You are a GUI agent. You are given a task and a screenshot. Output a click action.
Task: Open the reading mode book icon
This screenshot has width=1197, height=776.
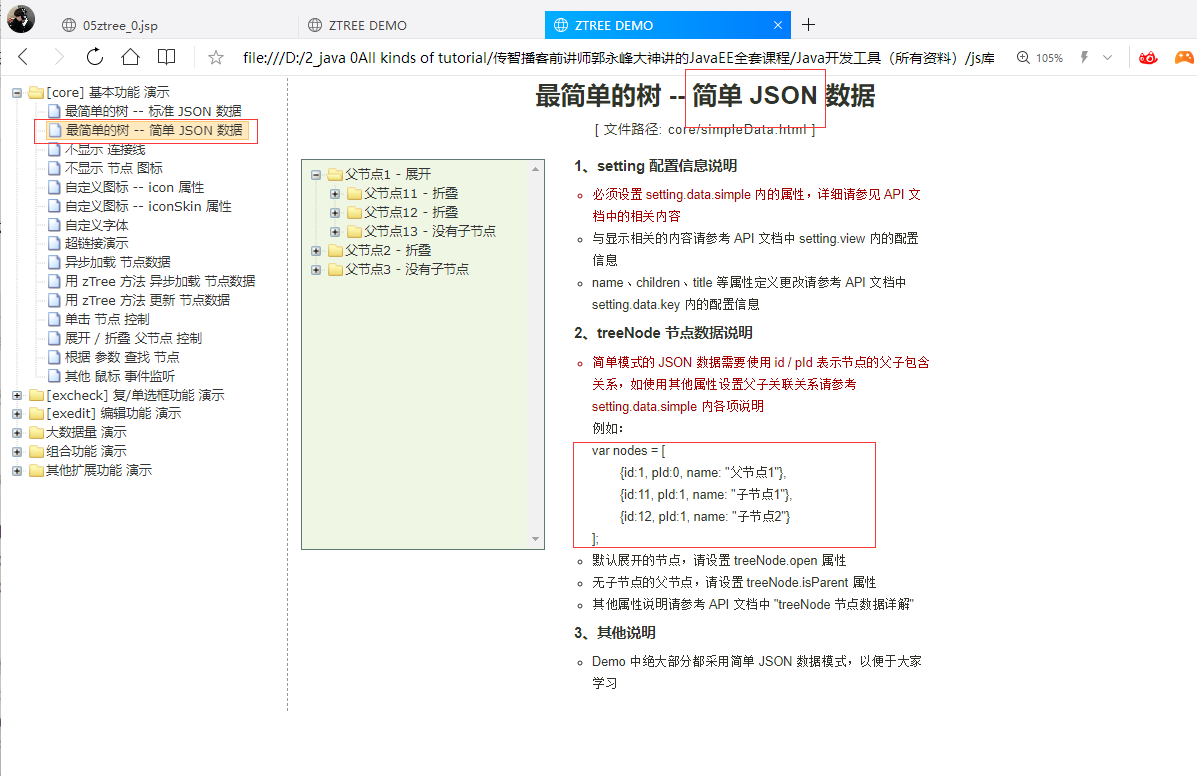point(166,56)
